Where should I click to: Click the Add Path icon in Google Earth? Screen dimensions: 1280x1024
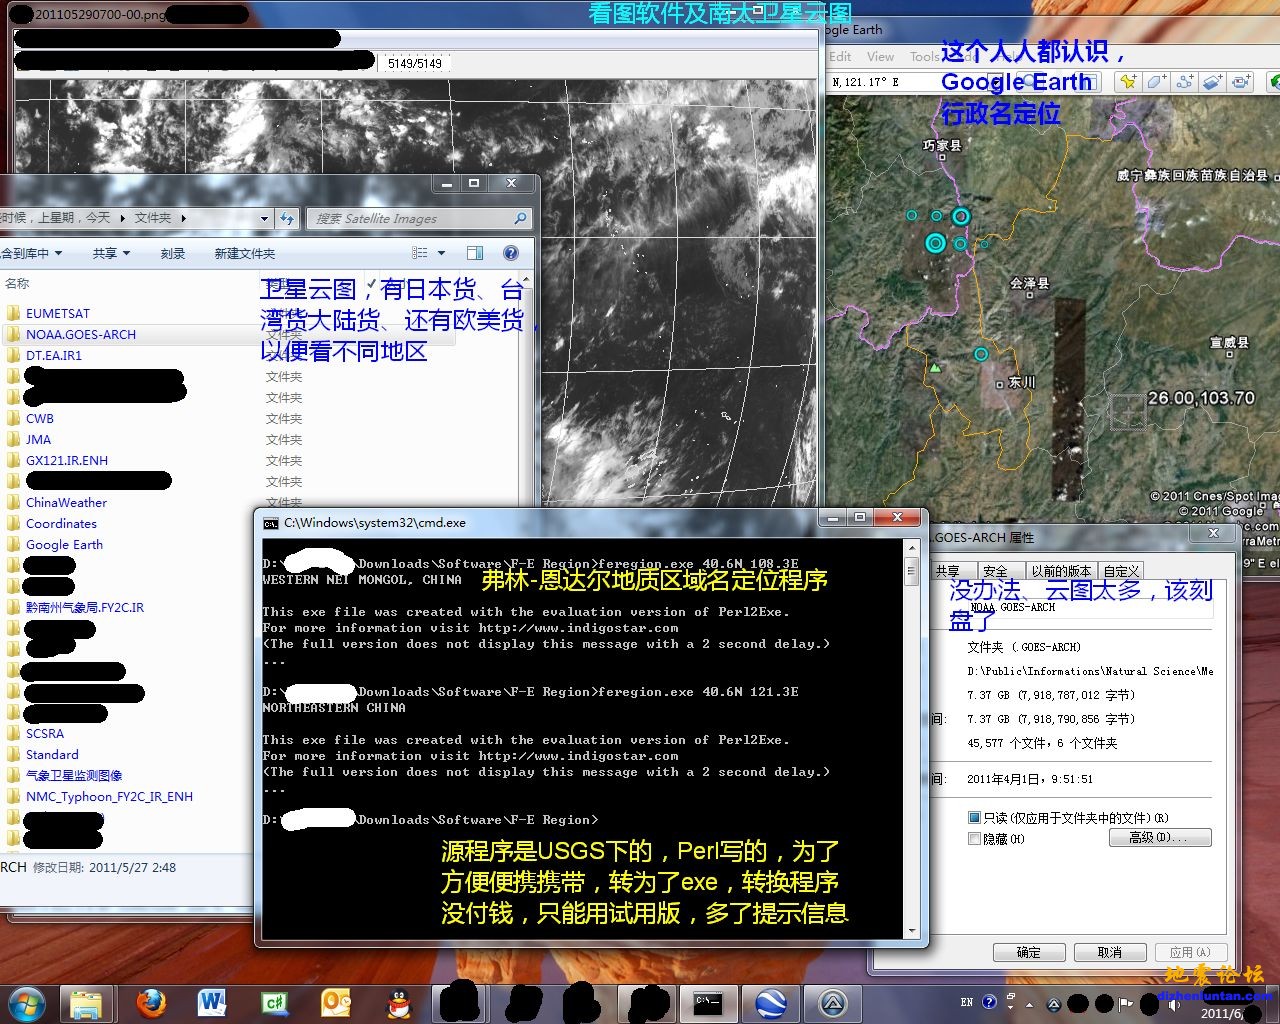click(1185, 82)
